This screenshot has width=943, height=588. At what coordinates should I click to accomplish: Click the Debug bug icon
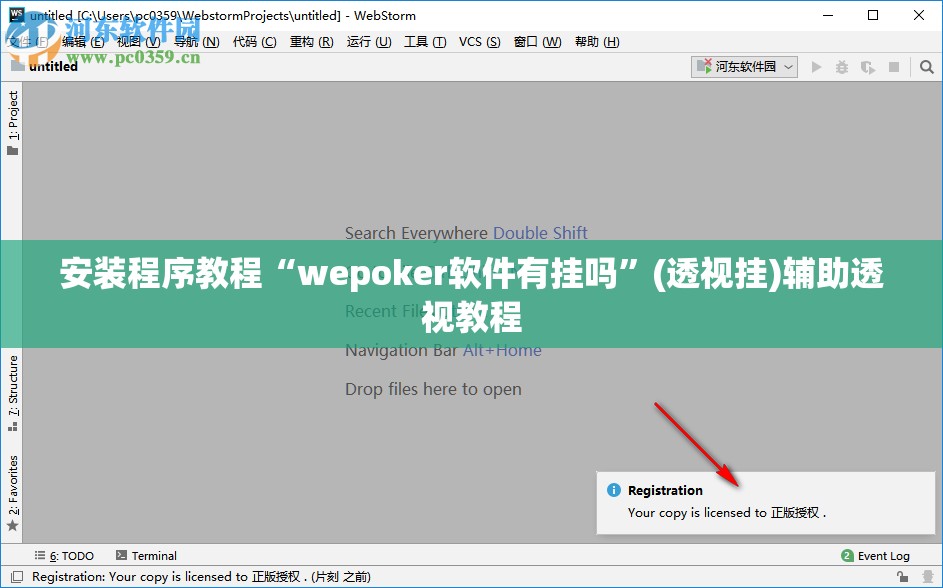point(842,67)
